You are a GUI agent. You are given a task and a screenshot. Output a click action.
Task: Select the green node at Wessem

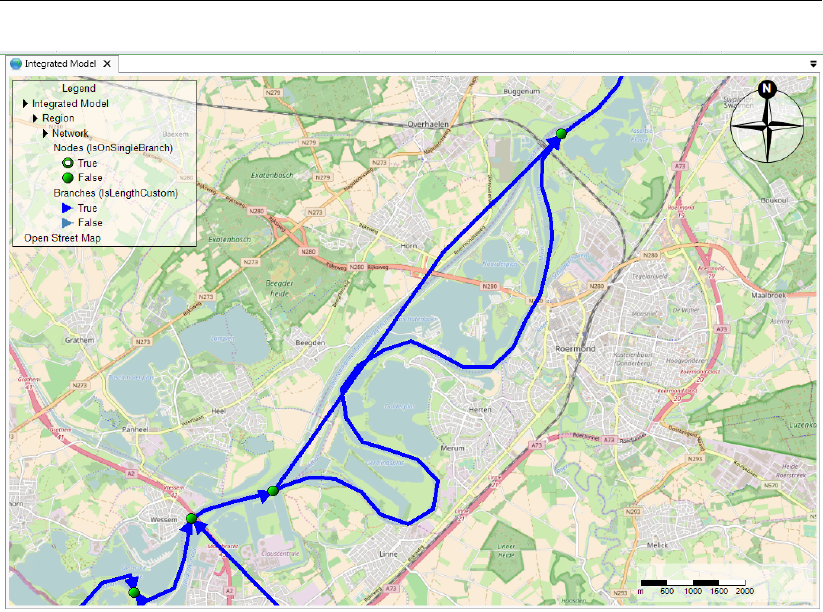tap(191, 518)
